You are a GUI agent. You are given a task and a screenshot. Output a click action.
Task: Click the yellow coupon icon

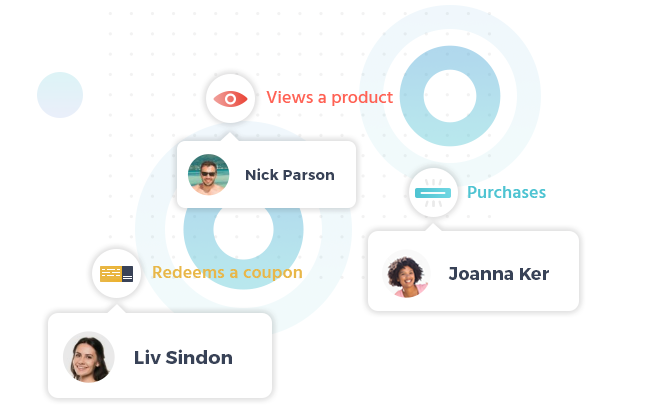[x=117, y=273]
